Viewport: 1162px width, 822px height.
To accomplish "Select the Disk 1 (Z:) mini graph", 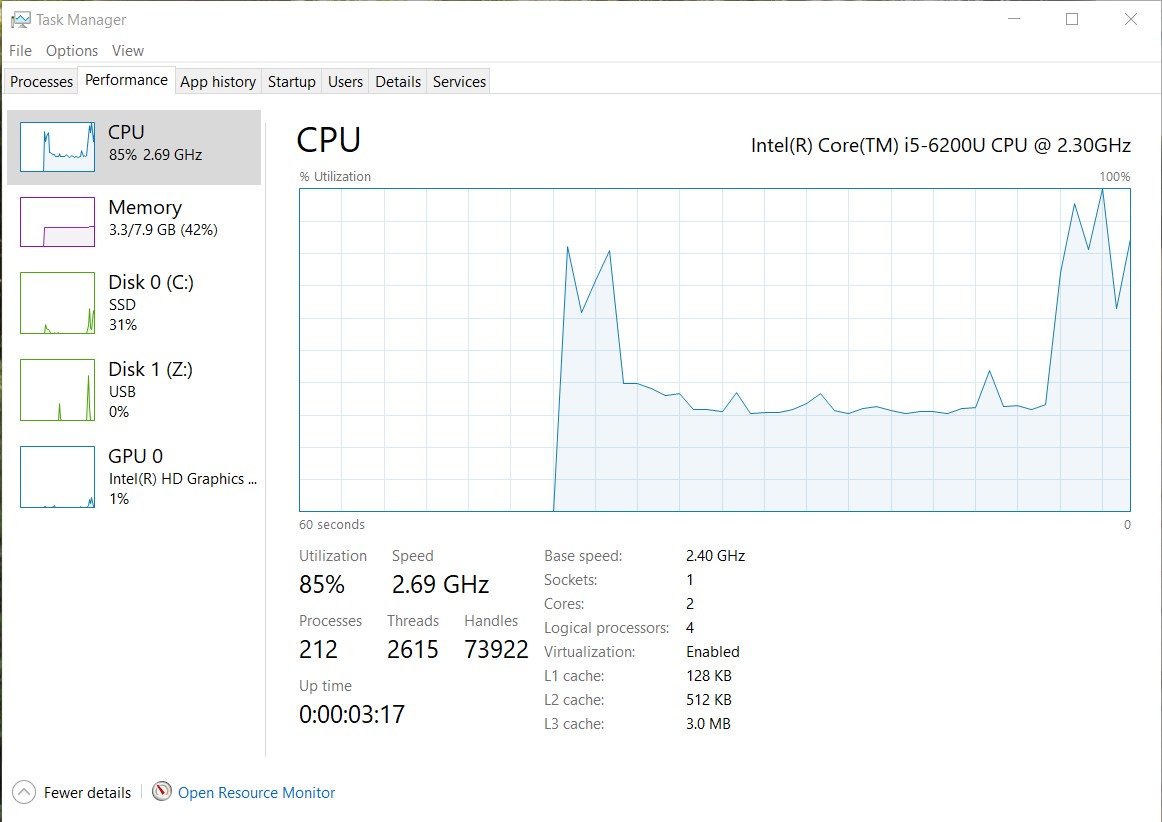I will pos(58,390).
